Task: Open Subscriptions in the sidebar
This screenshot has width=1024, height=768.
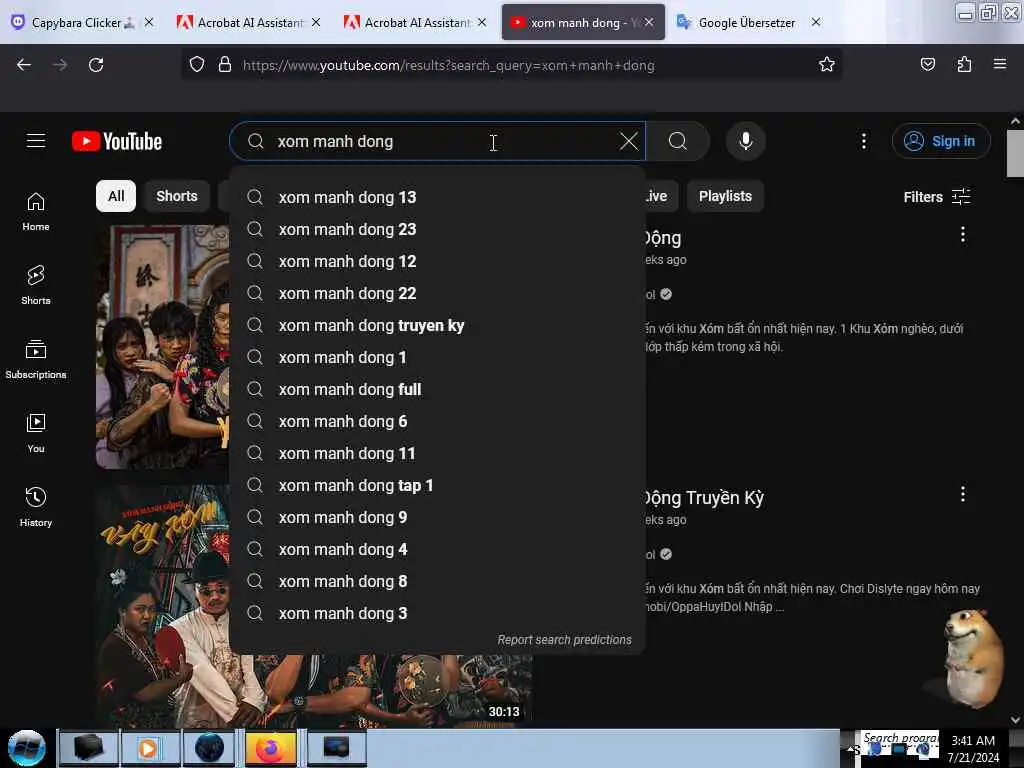Action: click(36, 359)
